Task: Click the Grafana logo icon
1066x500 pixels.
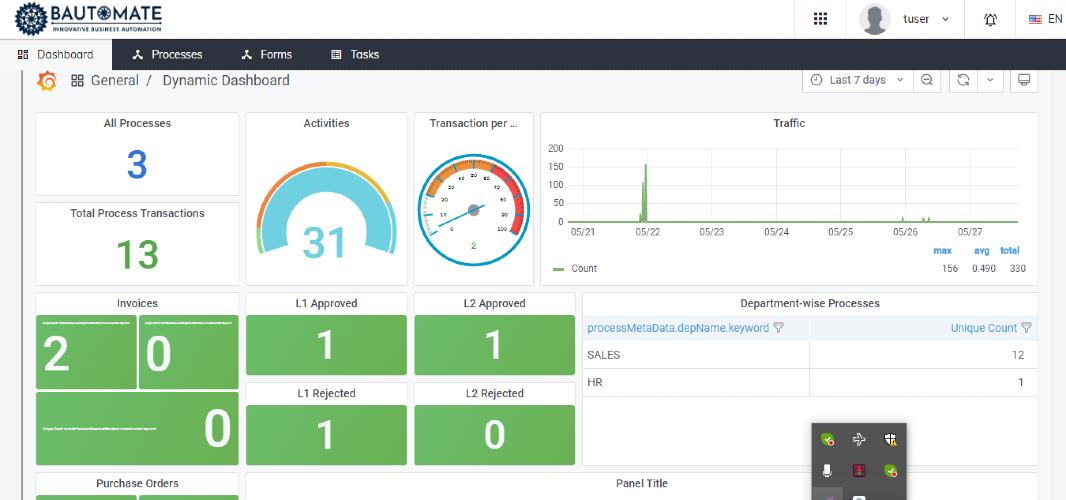Action: [47, 80]
